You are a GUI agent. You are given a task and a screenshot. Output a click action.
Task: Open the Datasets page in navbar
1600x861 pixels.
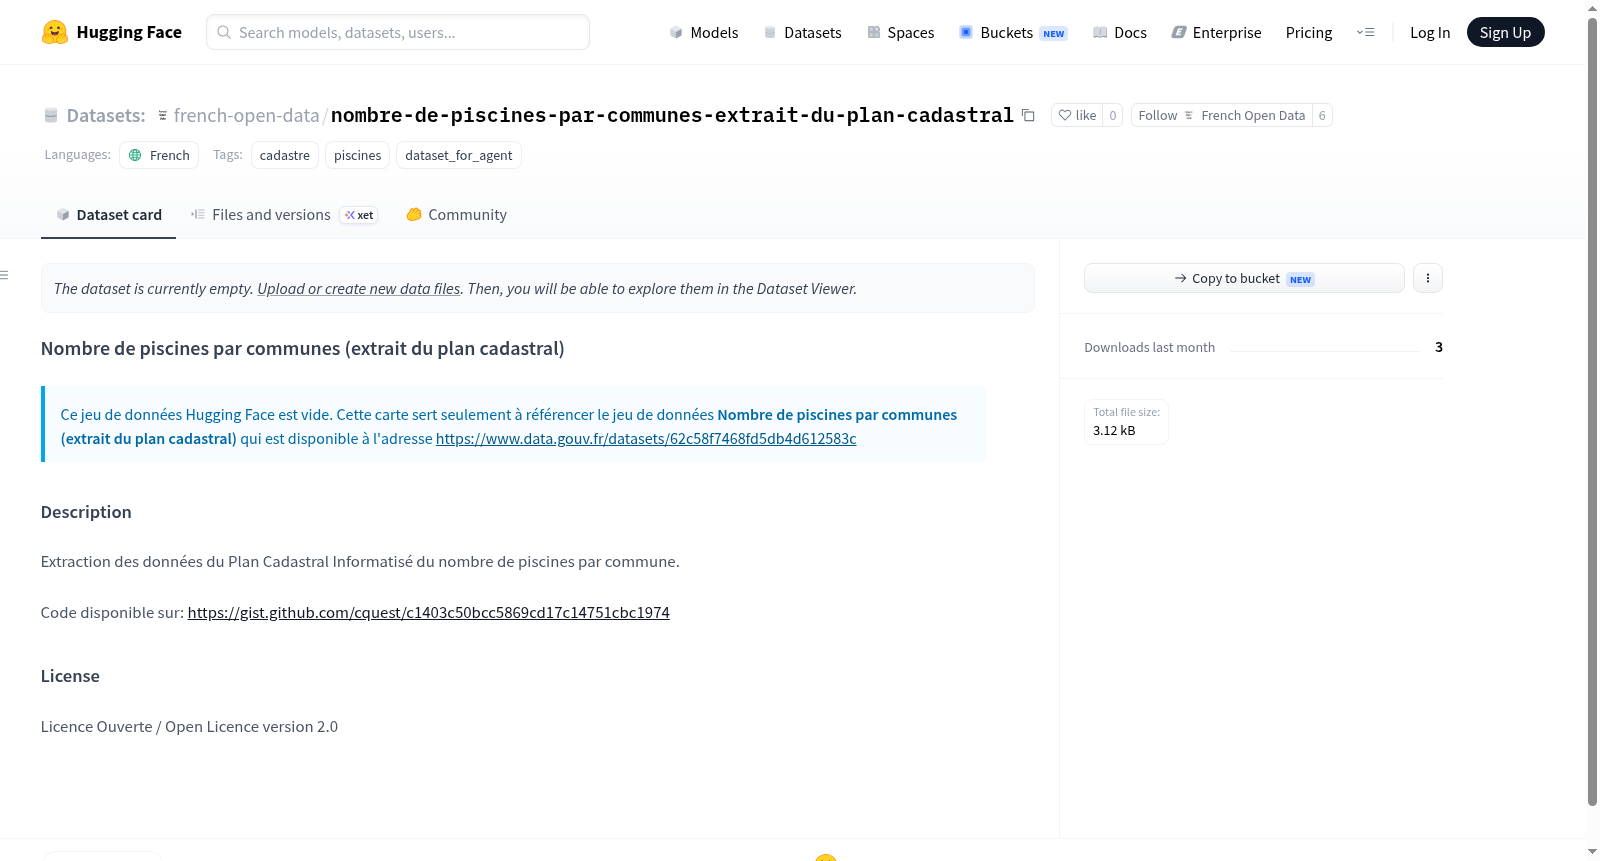tap(802, 32)
